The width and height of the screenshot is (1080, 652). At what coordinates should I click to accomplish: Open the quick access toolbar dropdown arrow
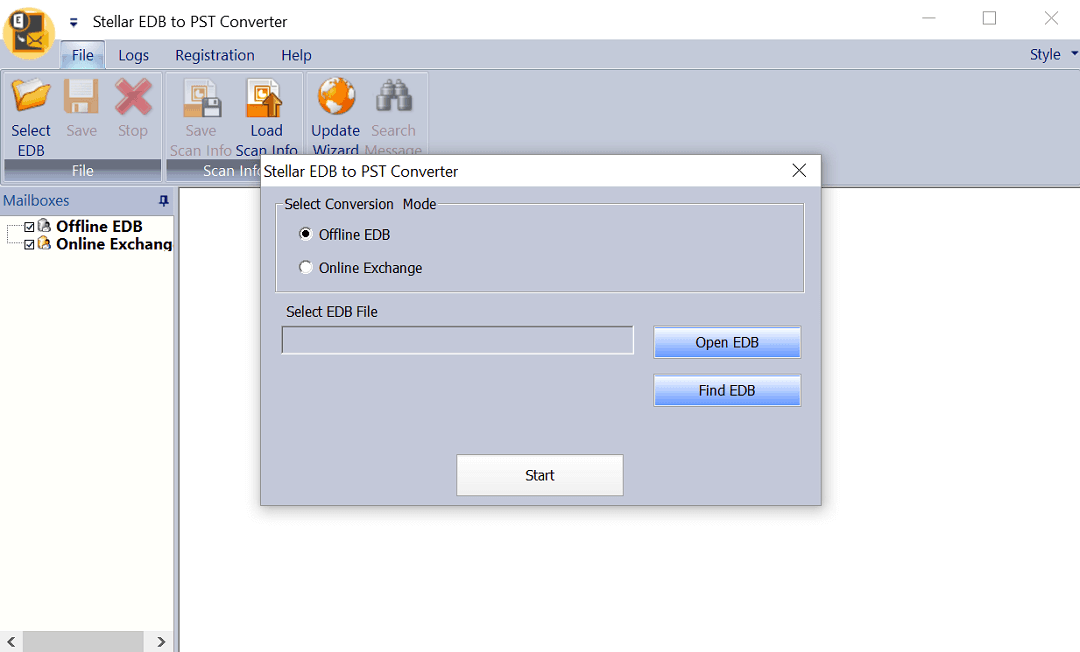click(x=73, y=23)
